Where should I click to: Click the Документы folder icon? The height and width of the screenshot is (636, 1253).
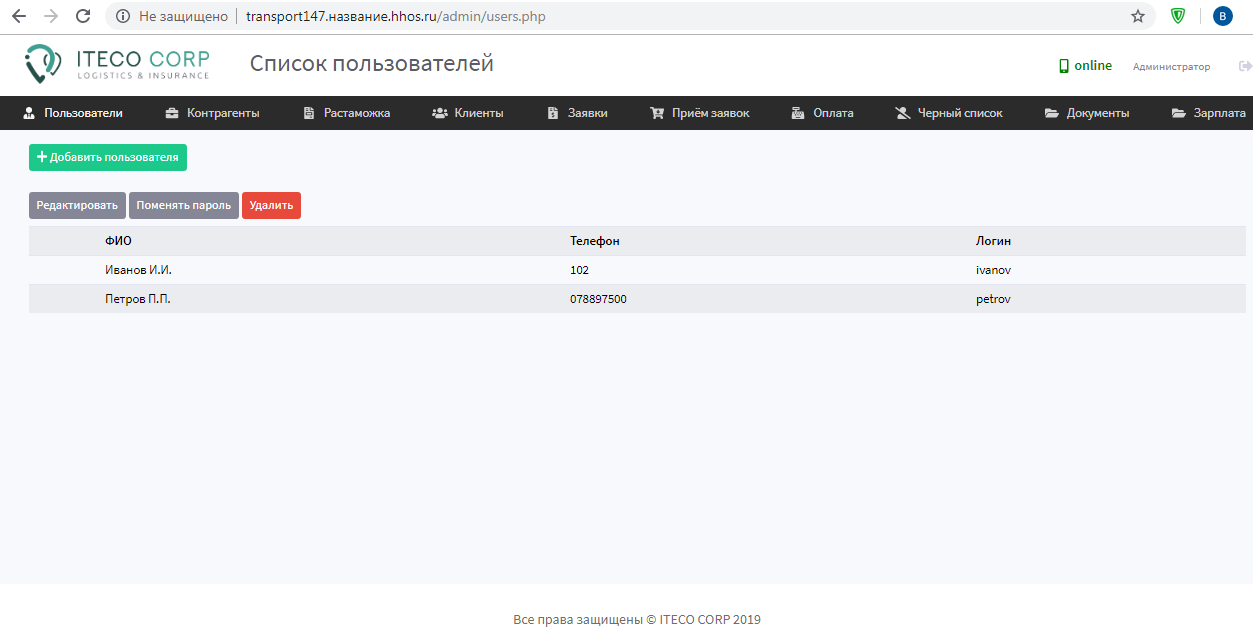click(1052, 113)
